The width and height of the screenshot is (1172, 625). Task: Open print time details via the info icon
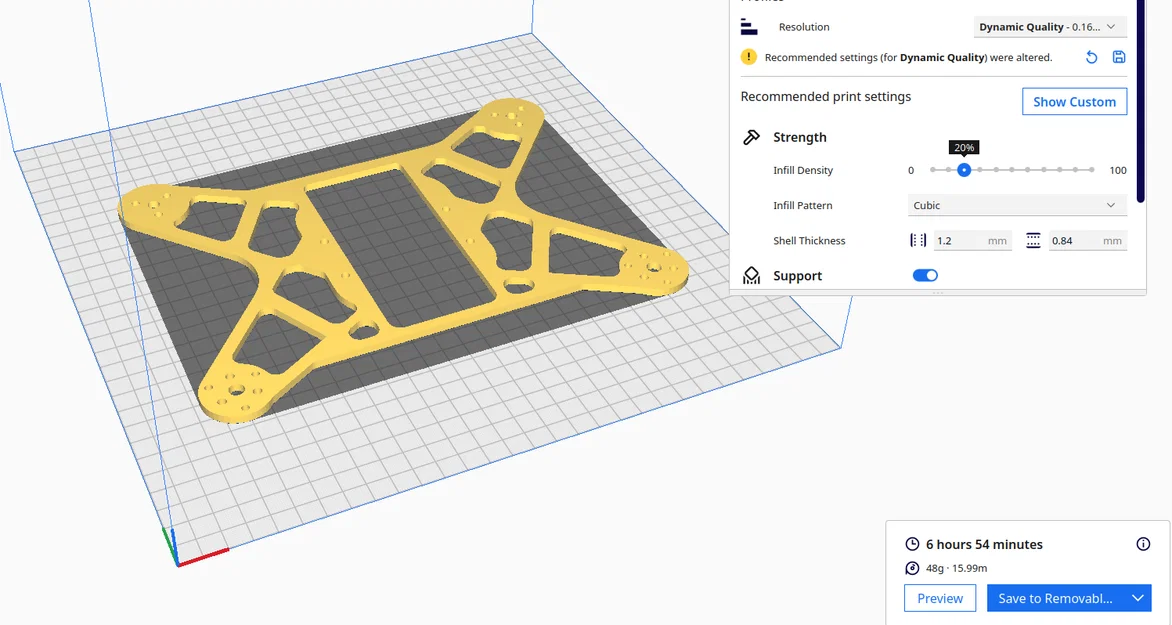1142,544
